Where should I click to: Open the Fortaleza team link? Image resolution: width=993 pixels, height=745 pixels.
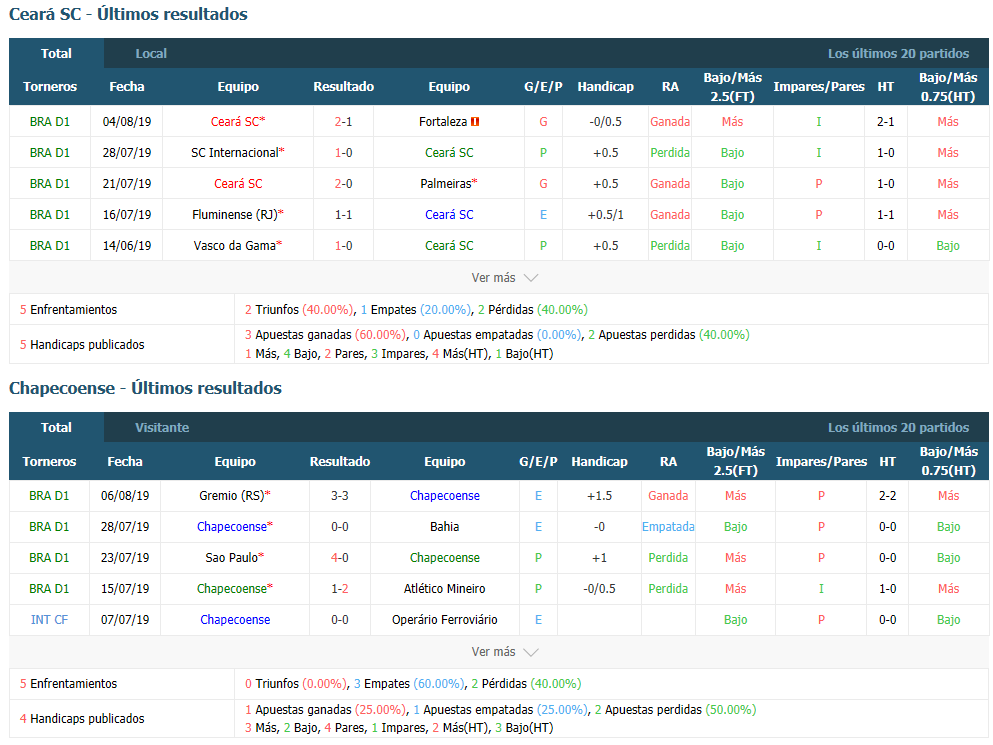pos(443,122)
